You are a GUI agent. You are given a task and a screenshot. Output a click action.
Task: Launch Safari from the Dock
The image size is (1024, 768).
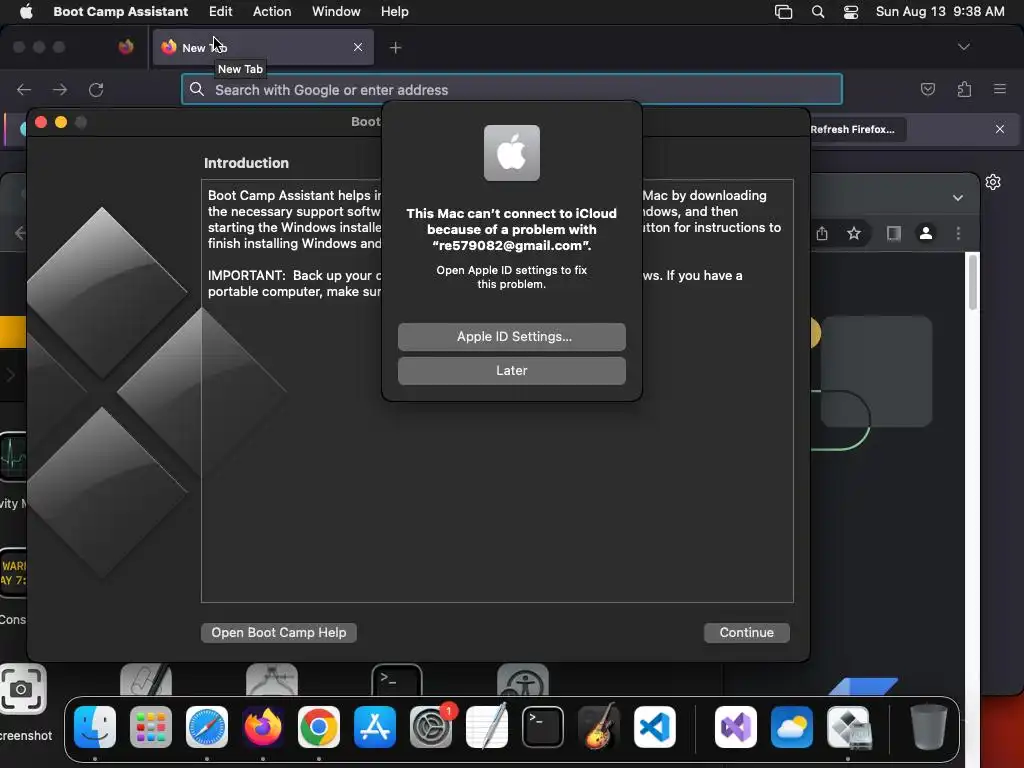[x=207, y=727]
